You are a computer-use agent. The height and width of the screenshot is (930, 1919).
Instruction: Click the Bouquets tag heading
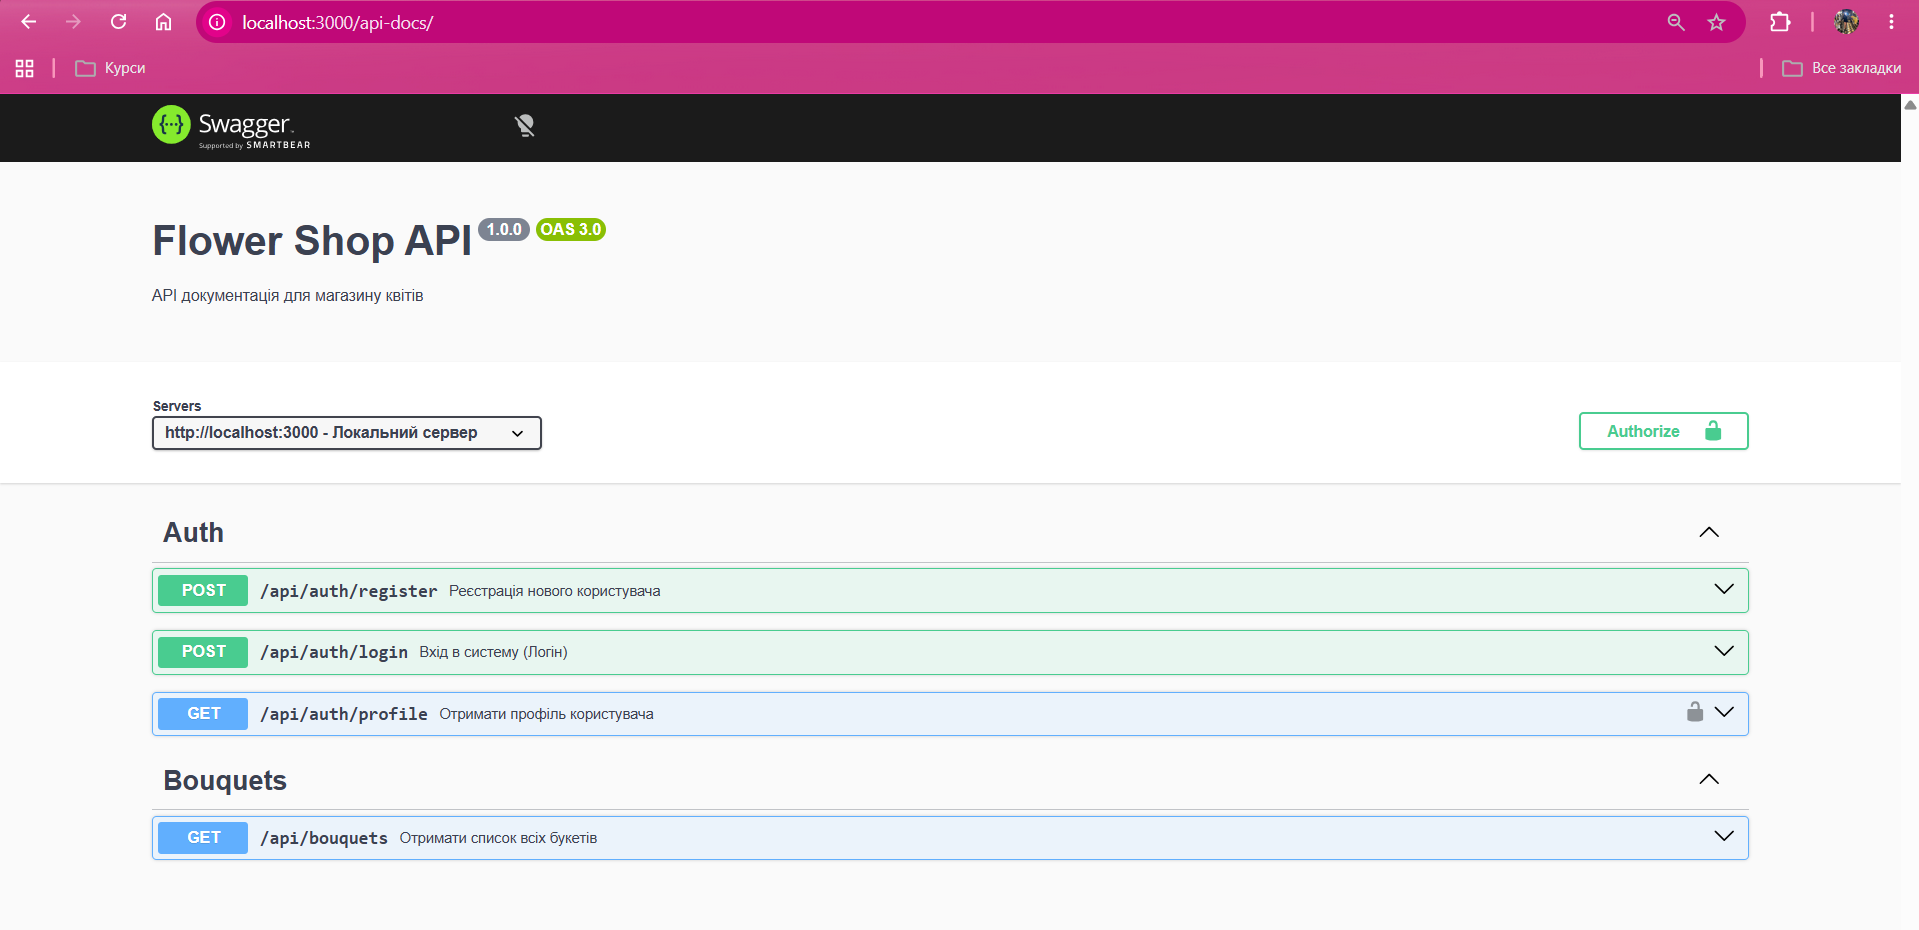225,780
